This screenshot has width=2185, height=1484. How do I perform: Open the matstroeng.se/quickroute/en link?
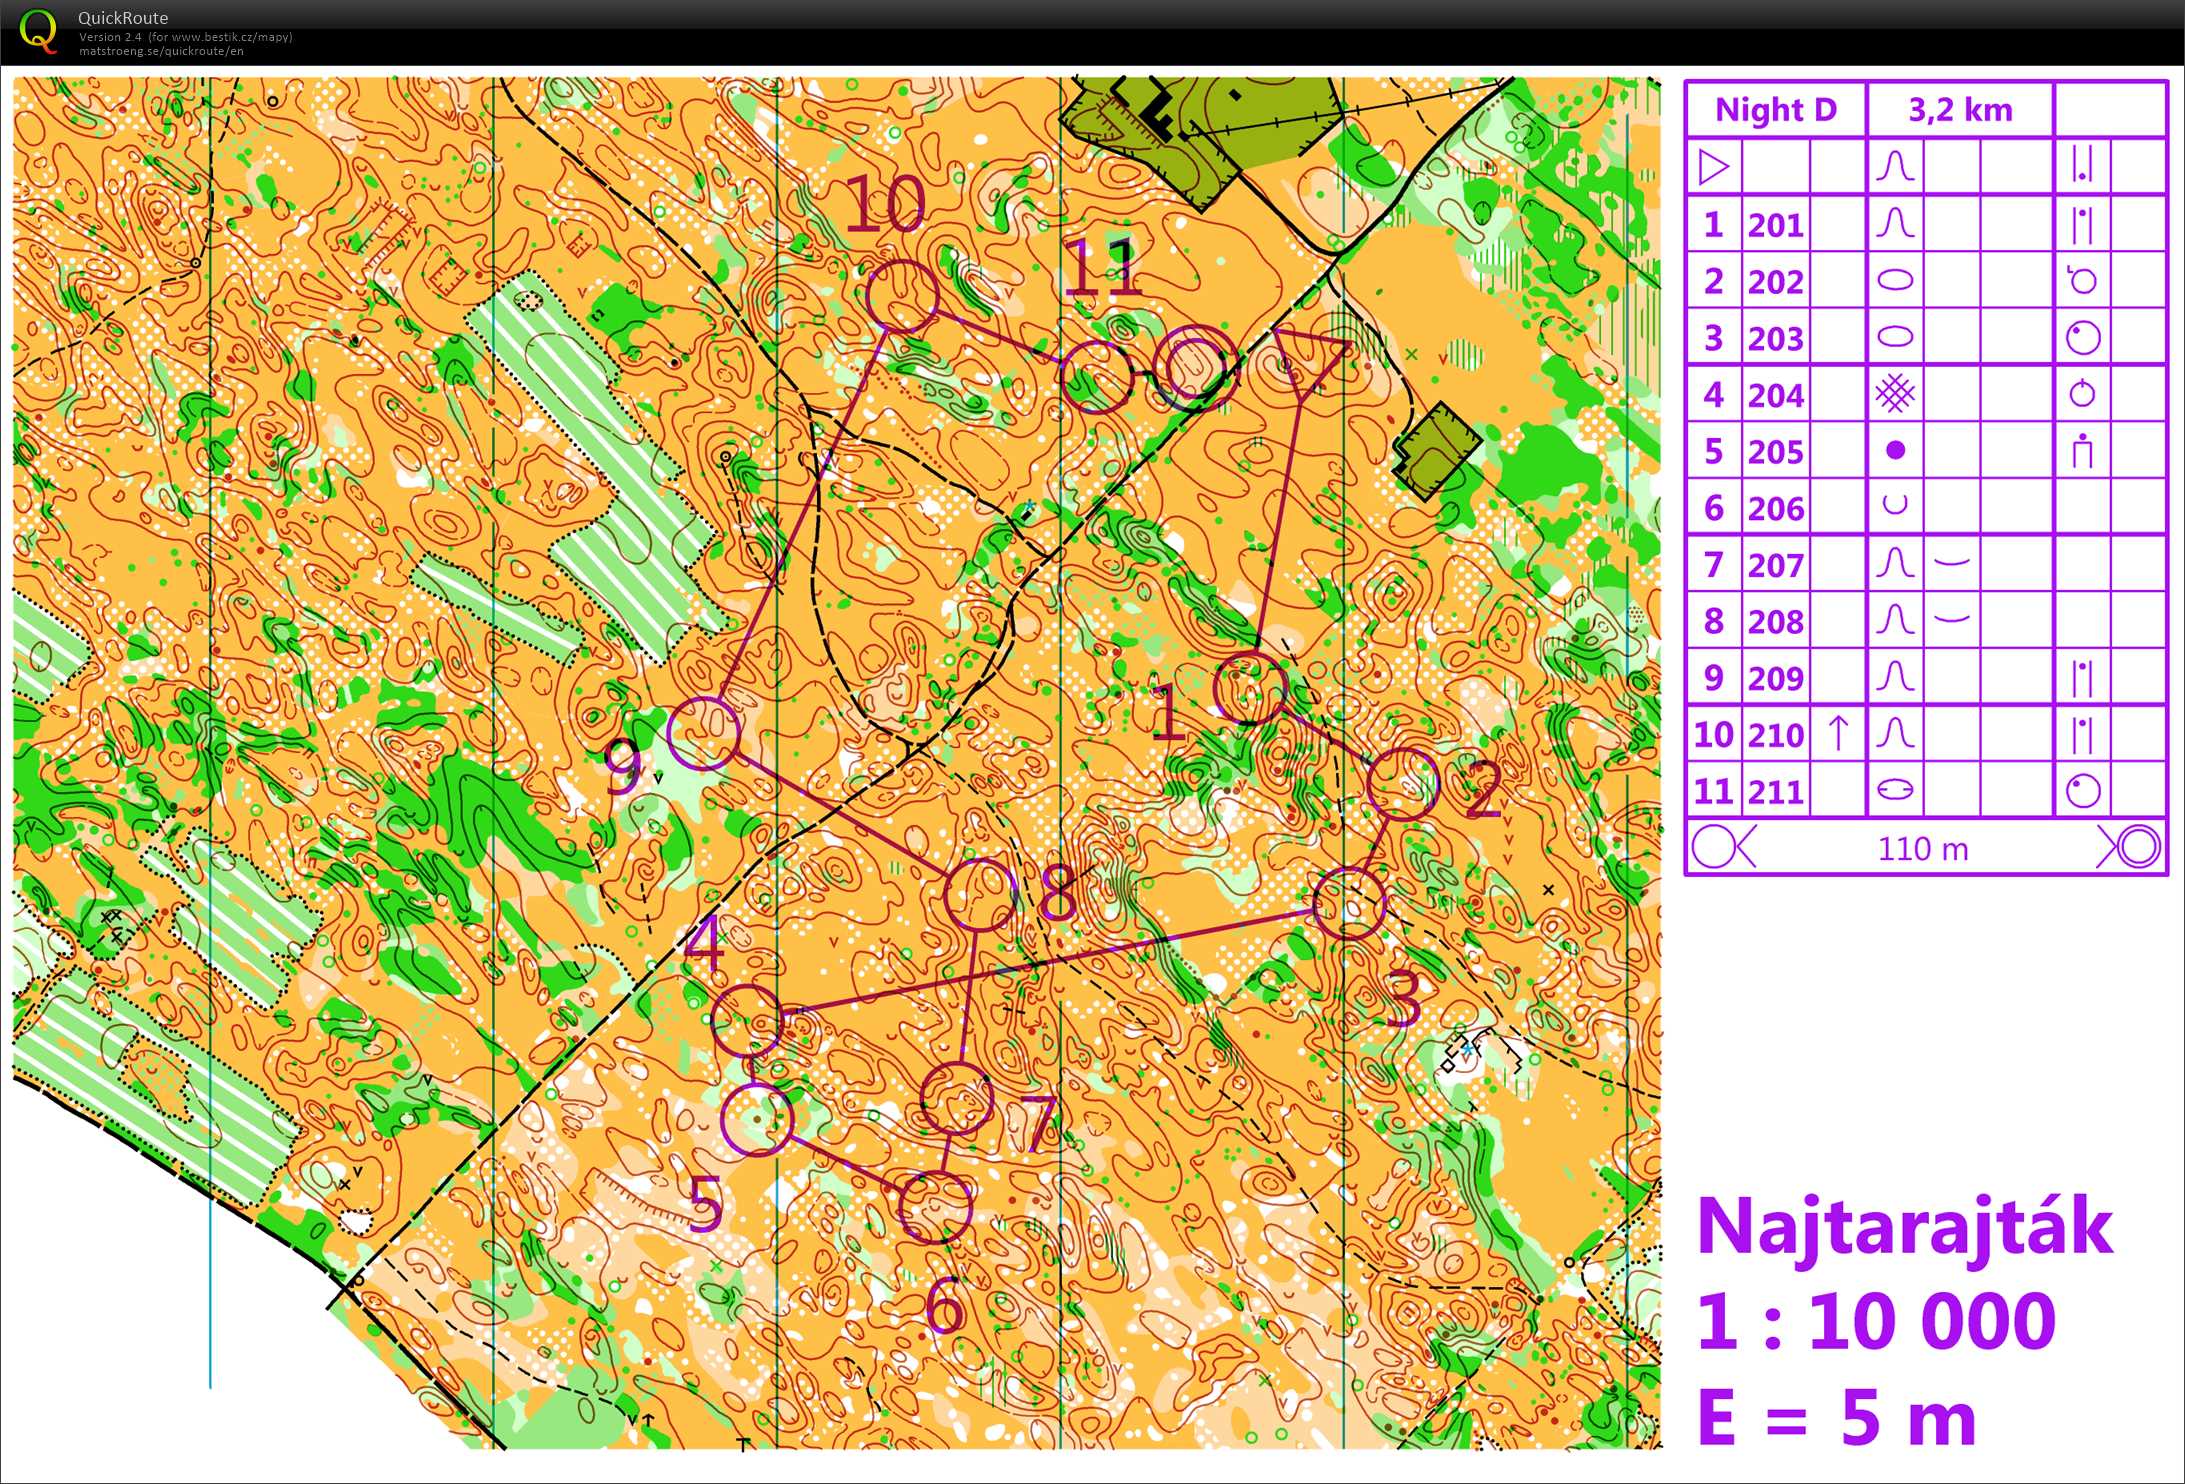click(160, 51)
